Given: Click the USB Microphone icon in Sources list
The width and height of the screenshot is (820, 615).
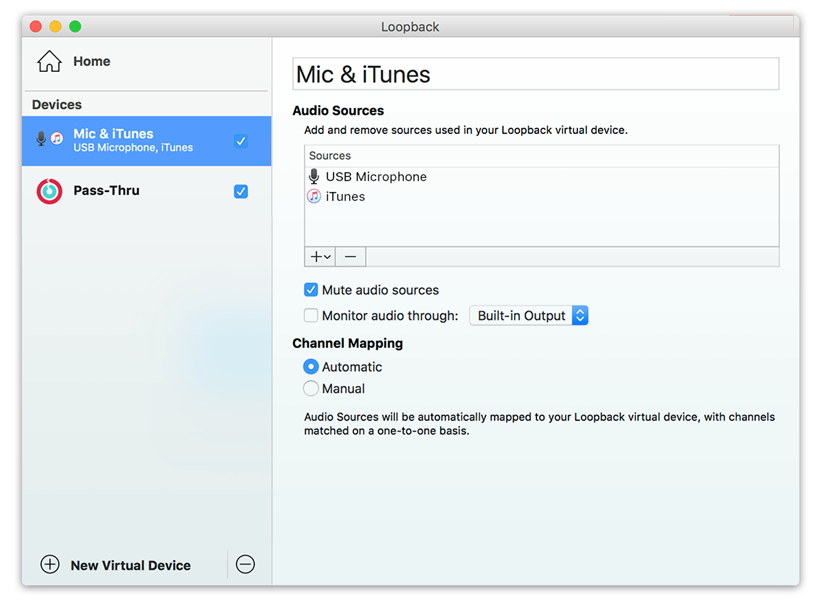Looking at the screenshot, I should pos(314,177).
